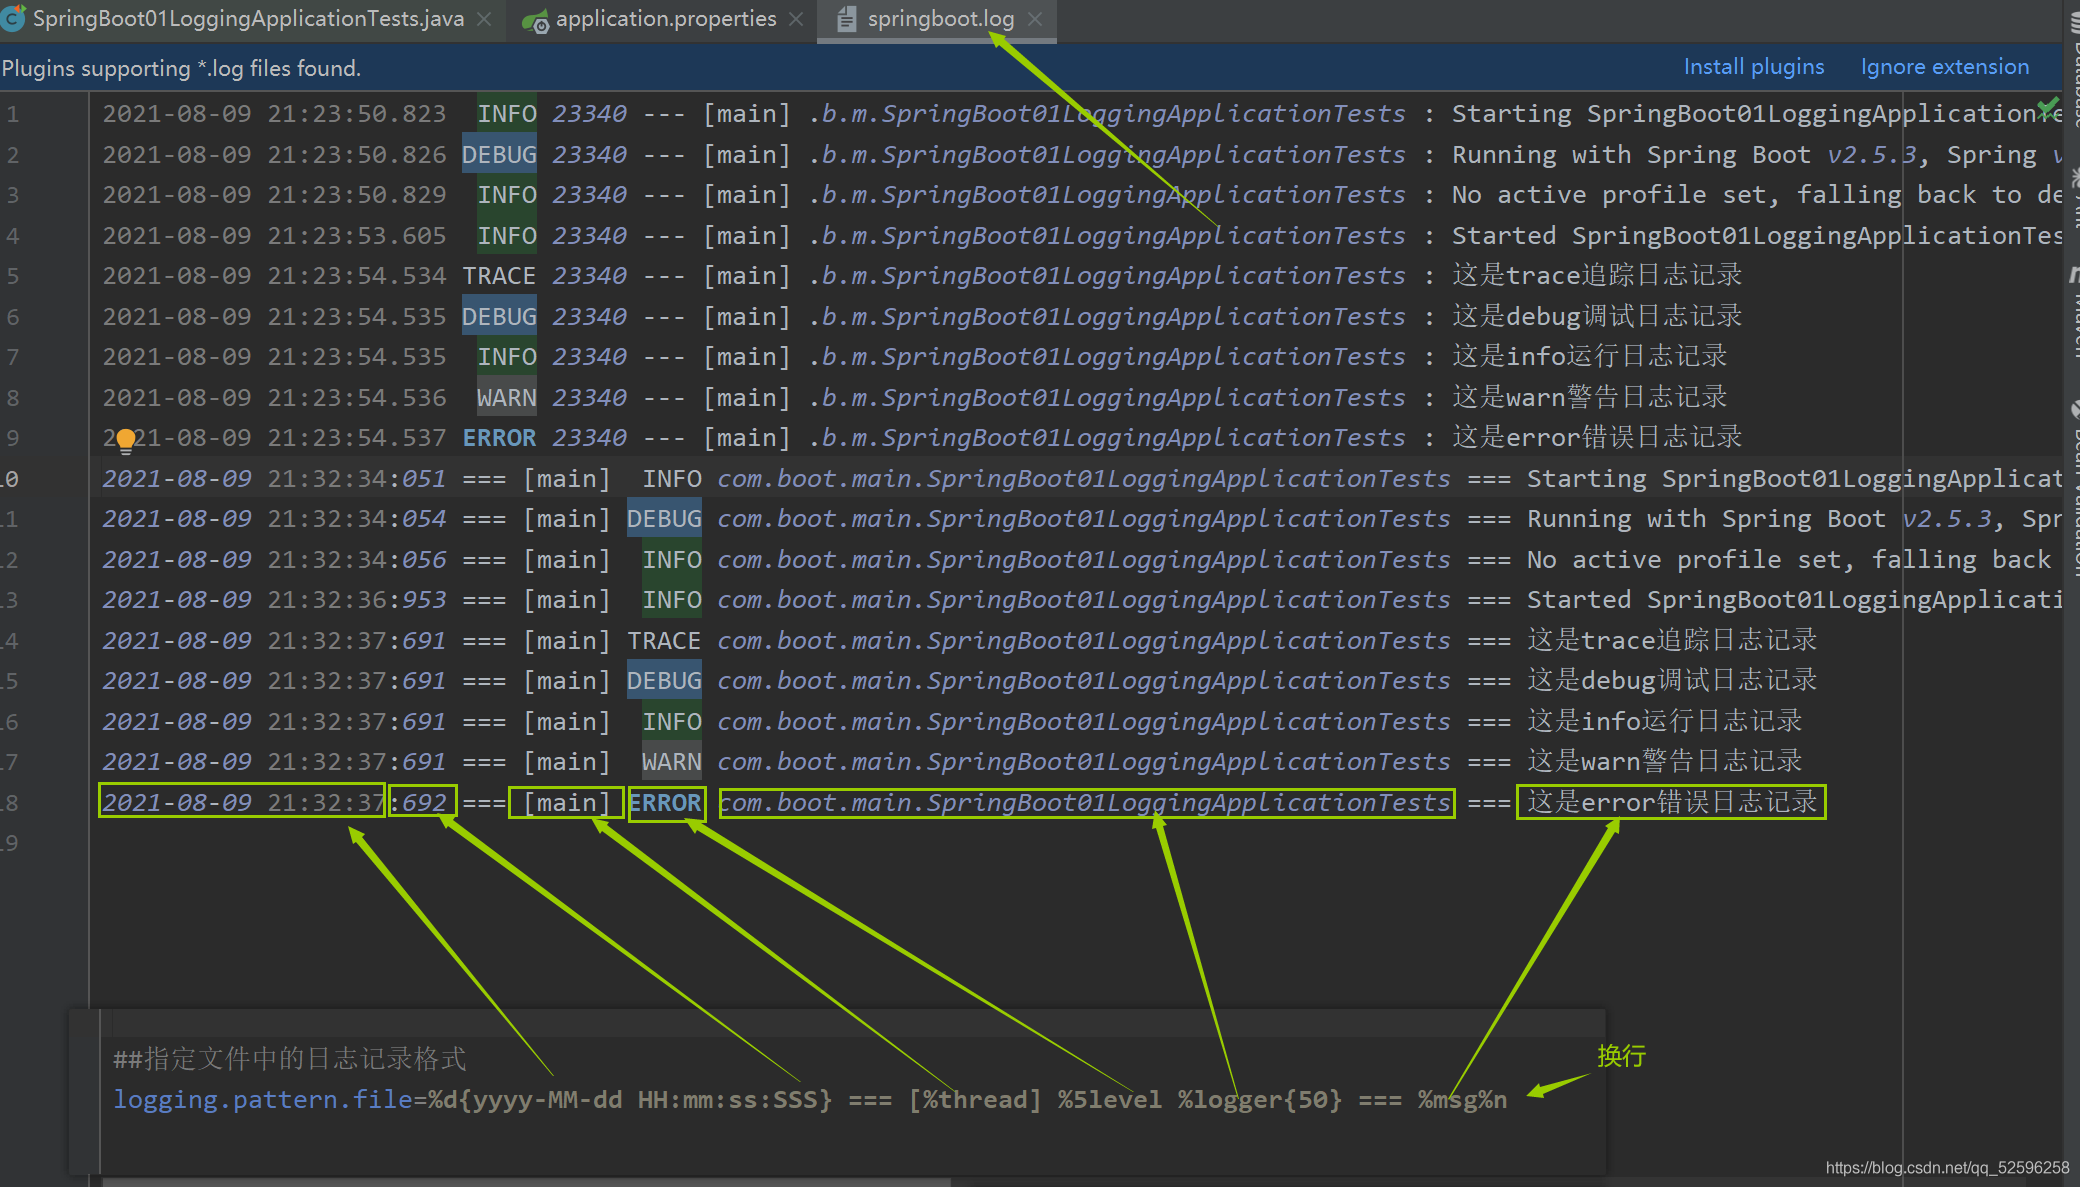Click timestamp '2021-08-09 21:32:36:953'
Viewport: 2080px width, 1187px height.
click(x=274, y=600)
